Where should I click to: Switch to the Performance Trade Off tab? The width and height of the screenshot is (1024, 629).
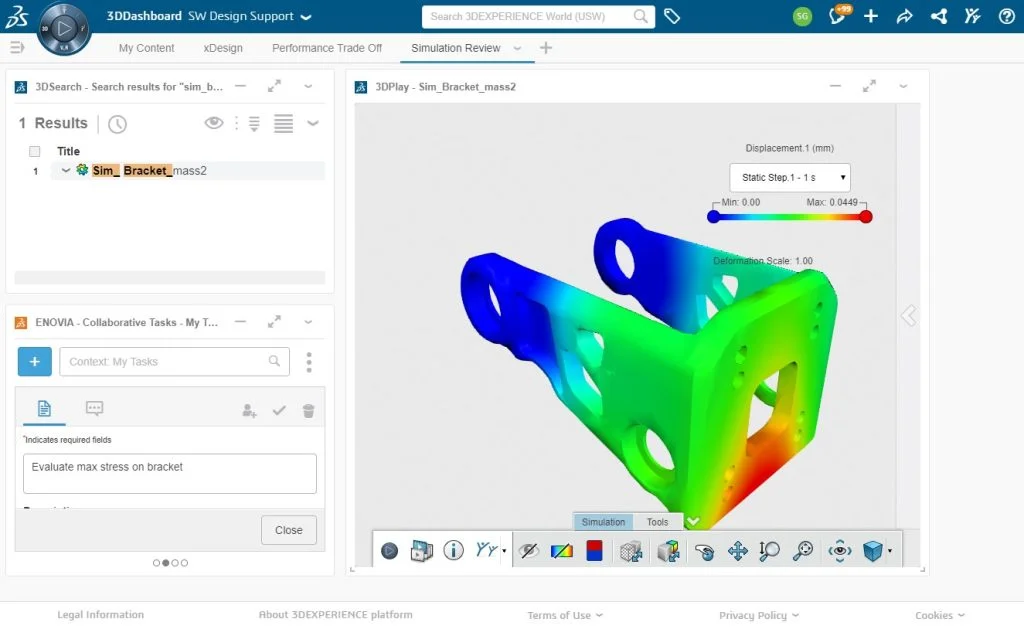coord(327,48)
